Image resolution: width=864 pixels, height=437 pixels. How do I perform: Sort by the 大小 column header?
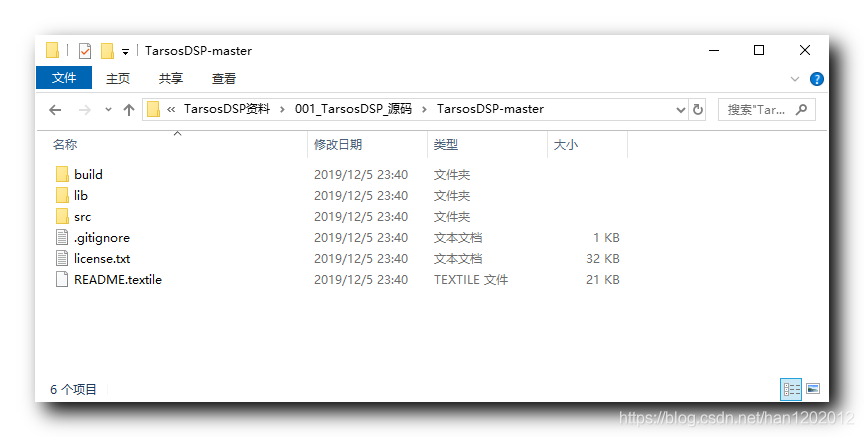click(x=566, y=144)
